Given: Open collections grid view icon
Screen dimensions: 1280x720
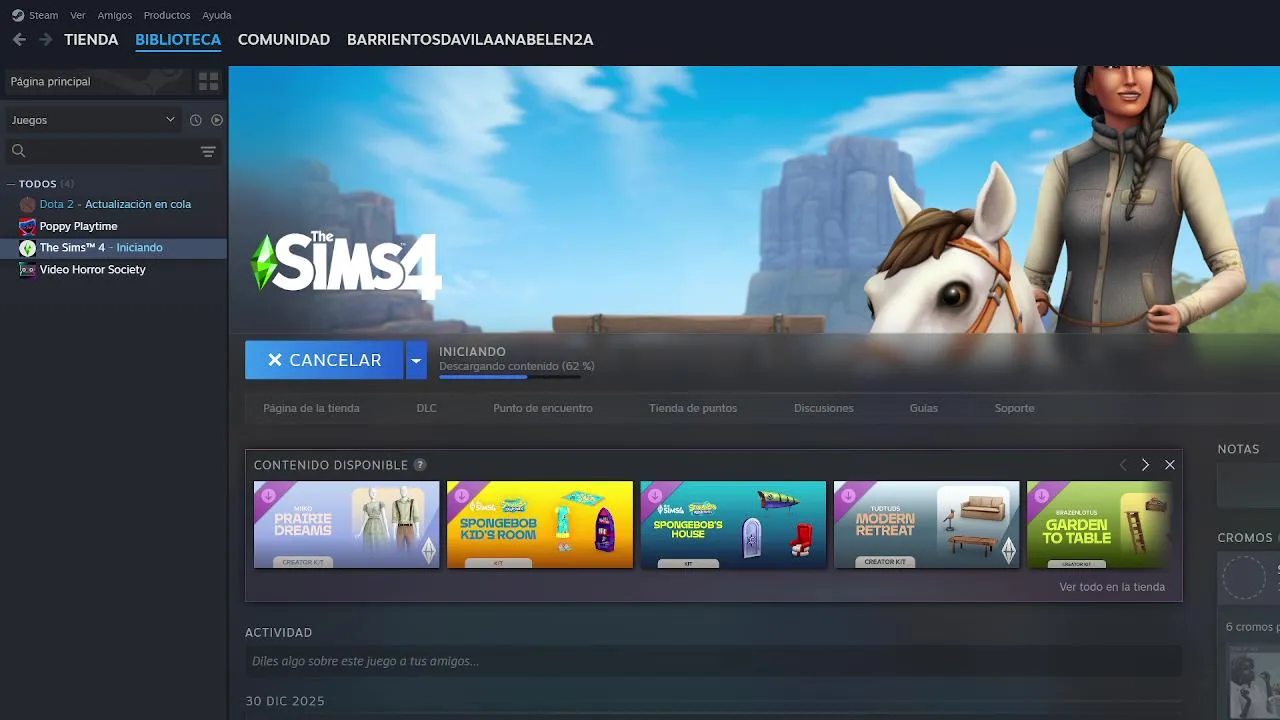Looking at the screenshot, I should pos(208,82).
